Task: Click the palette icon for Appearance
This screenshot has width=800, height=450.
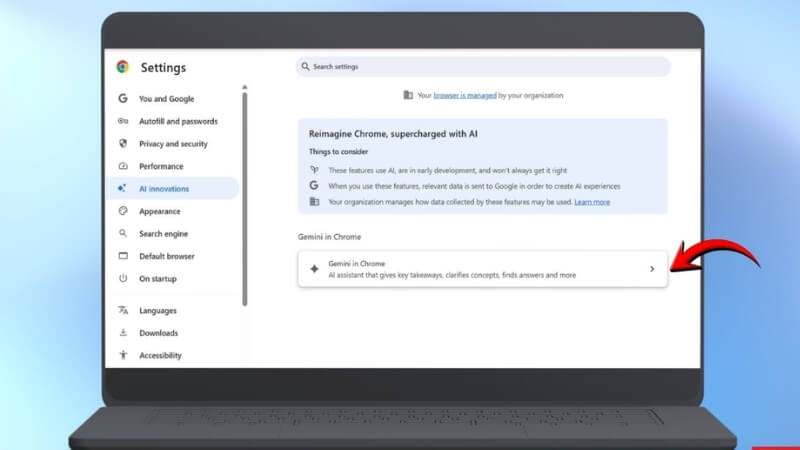Action: tap(123, 211)
